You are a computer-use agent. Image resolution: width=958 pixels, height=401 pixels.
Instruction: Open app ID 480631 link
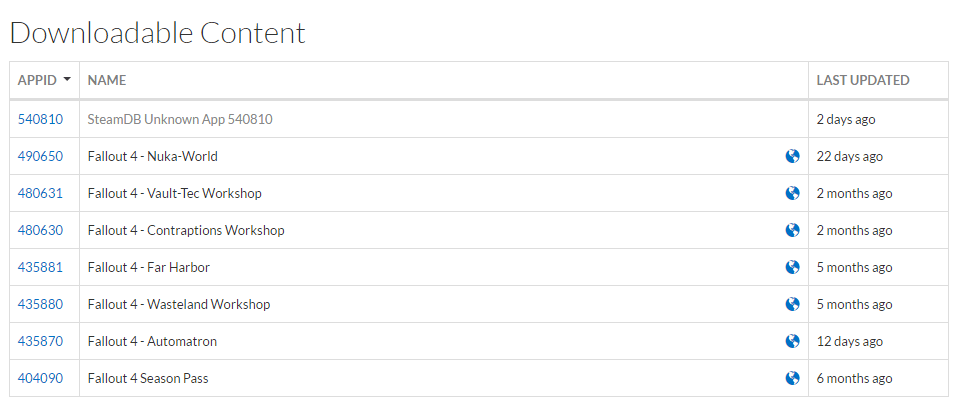[40, 193]
